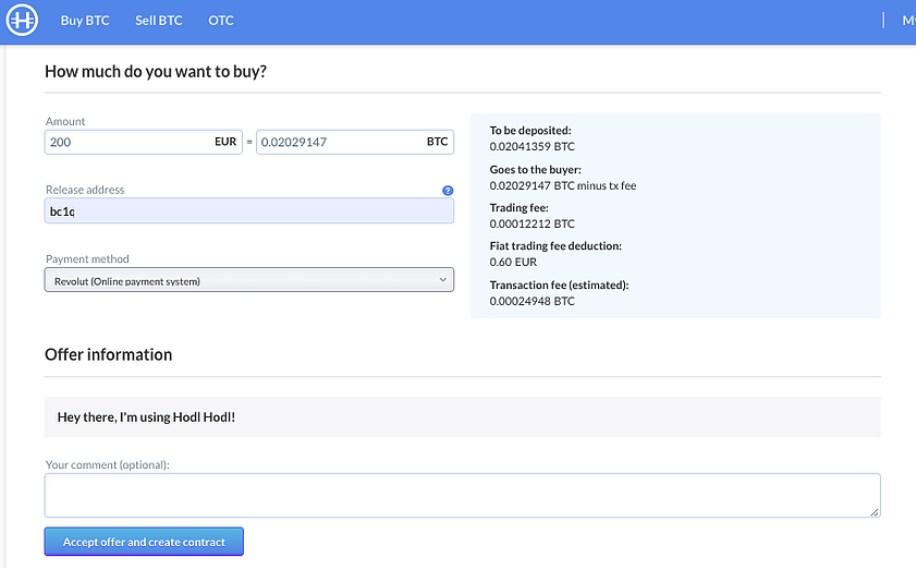916x568 pixels.
Task: Click the comment box resize handle
Action: pyautogui.click(x=874, y=512)
